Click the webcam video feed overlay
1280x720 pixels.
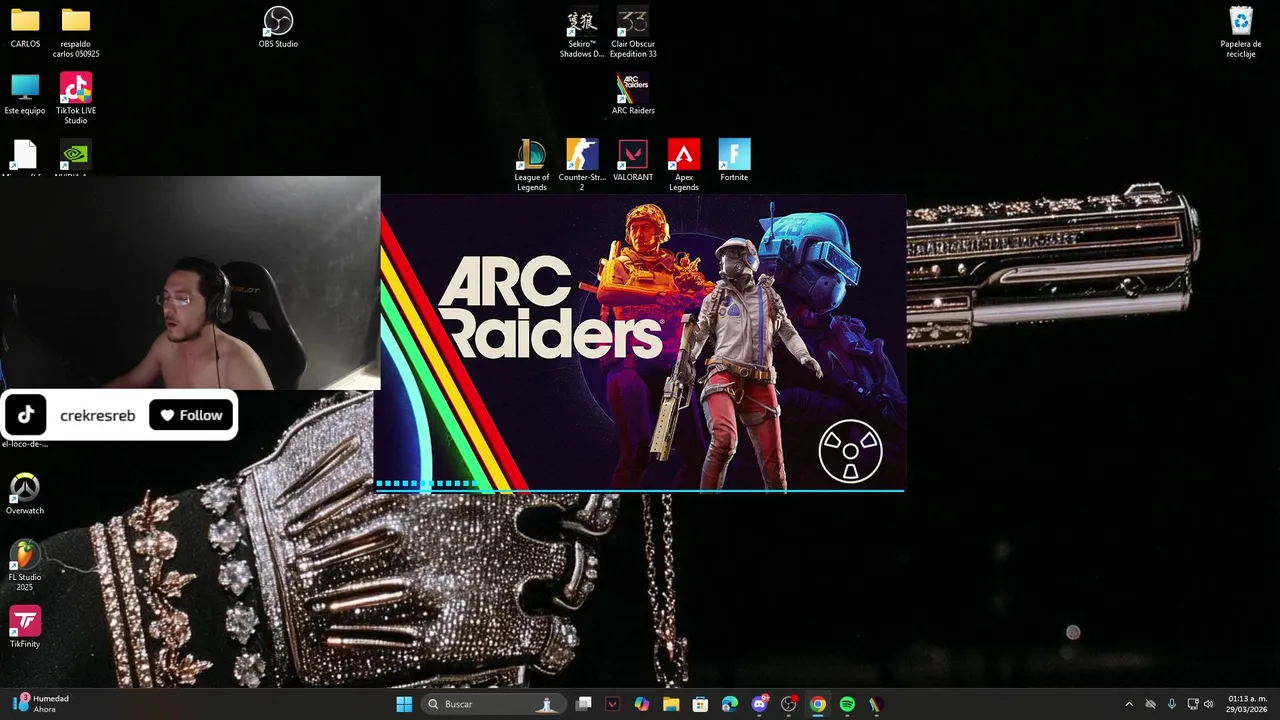point(190,283)
